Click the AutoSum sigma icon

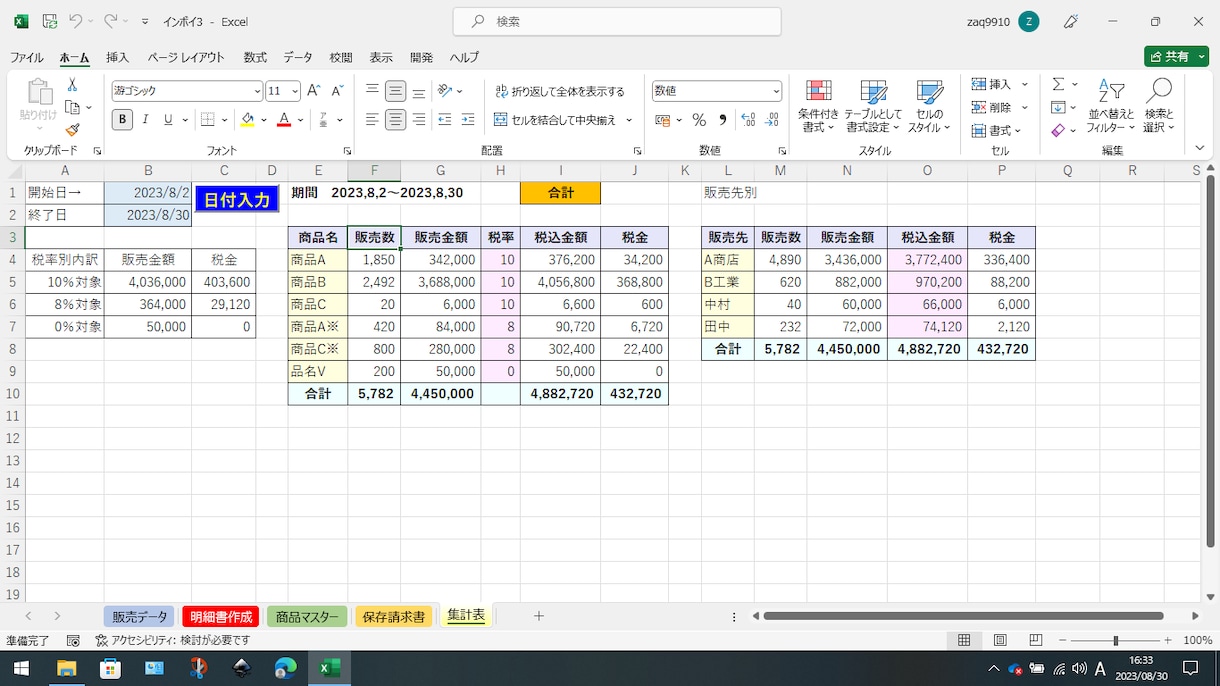click(1058, 85)
